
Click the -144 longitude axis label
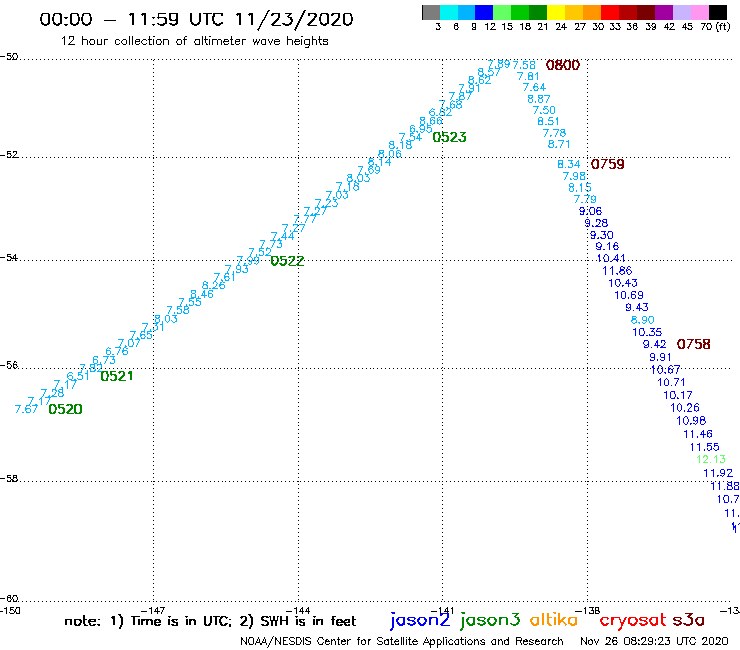tap(298, 610)
